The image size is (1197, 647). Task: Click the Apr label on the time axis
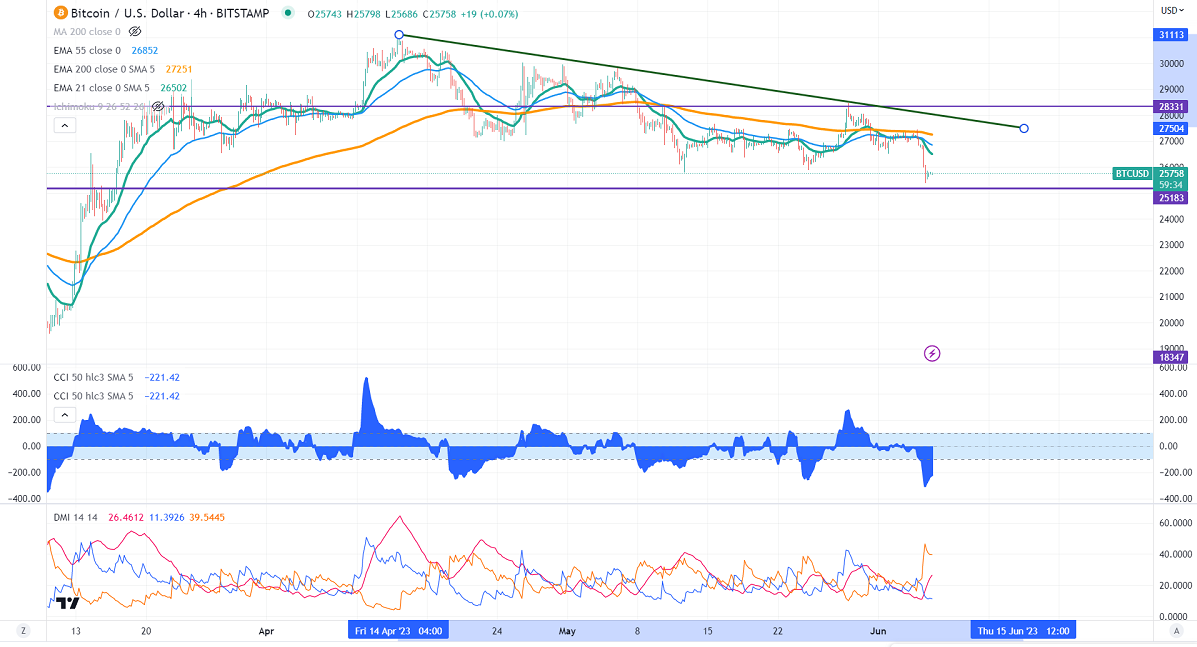[266, 631]
